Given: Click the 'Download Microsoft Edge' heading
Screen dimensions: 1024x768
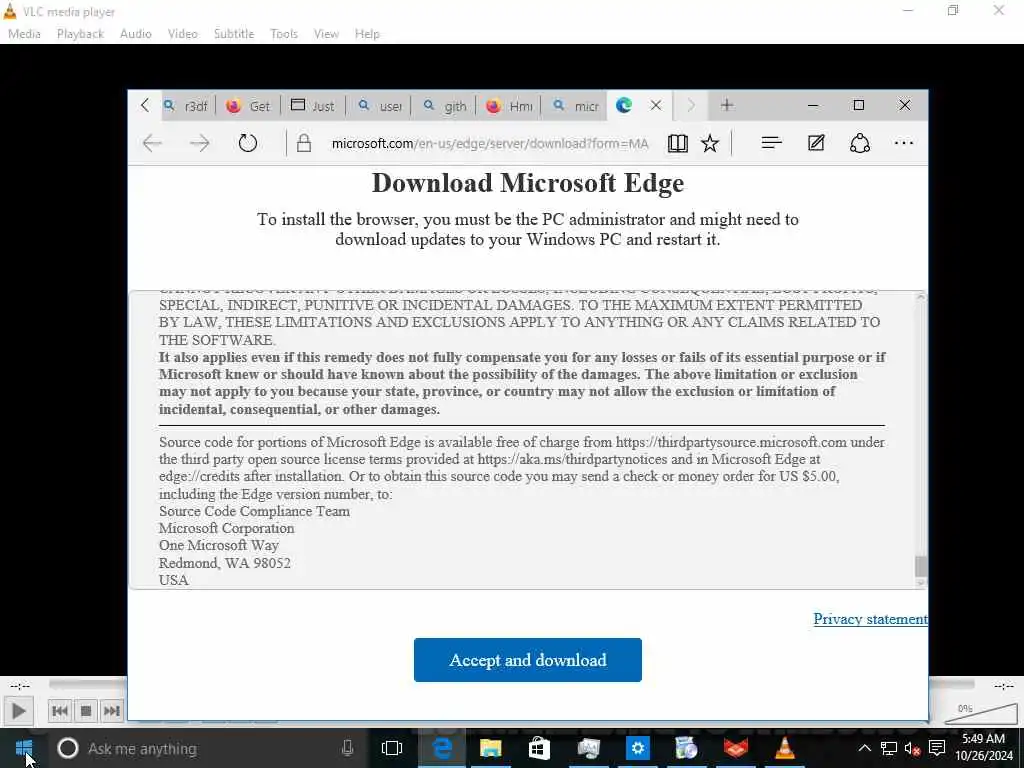Looking at the screenshot, I should pyautogui.click(x=528, y=184).
